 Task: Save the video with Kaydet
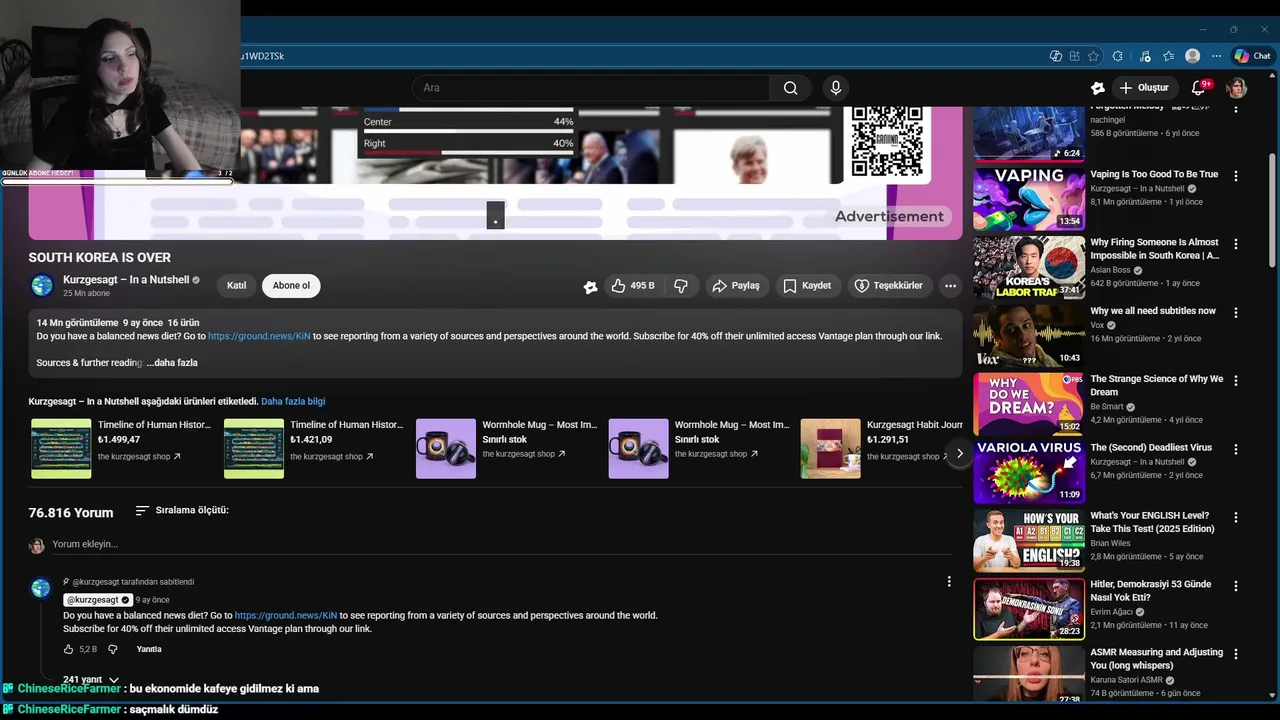pyautogui.click(x=807, y=286)
